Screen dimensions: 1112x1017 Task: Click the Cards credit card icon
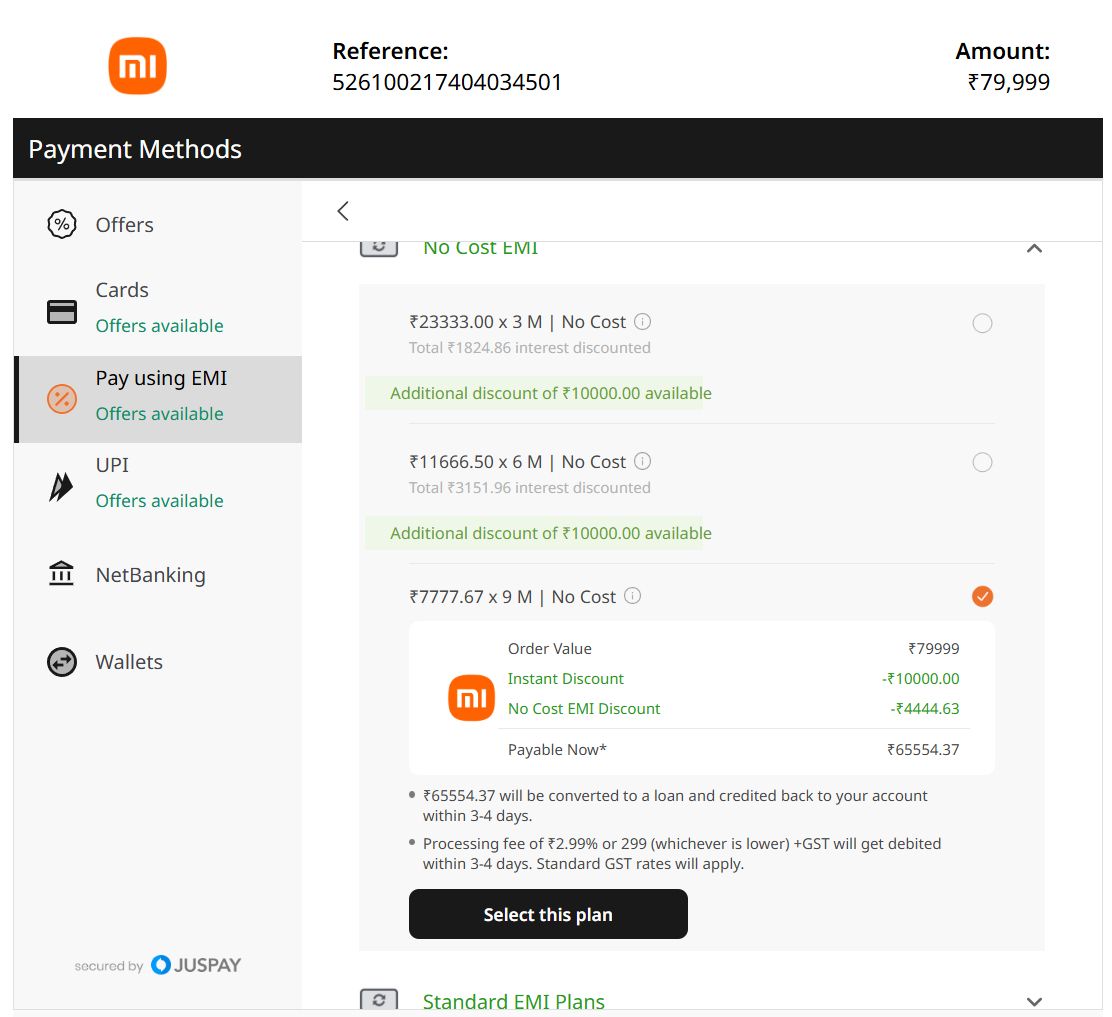click(62, 311)
